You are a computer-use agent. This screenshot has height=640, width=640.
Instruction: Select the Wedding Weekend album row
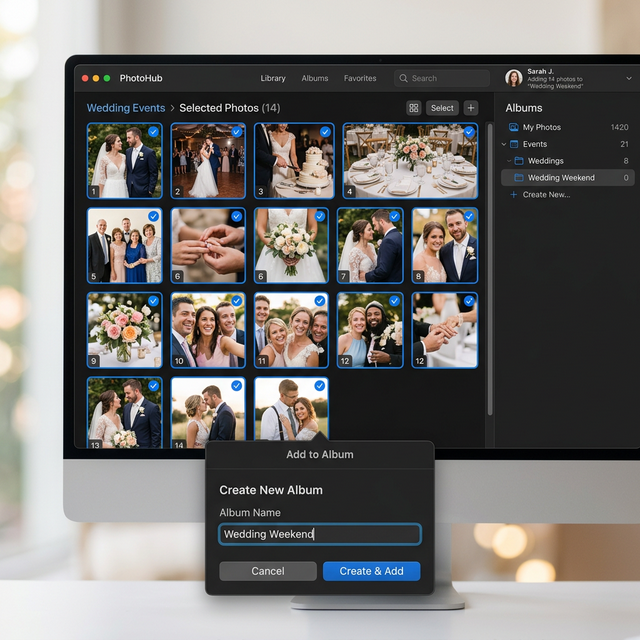[x=568, y=178]
